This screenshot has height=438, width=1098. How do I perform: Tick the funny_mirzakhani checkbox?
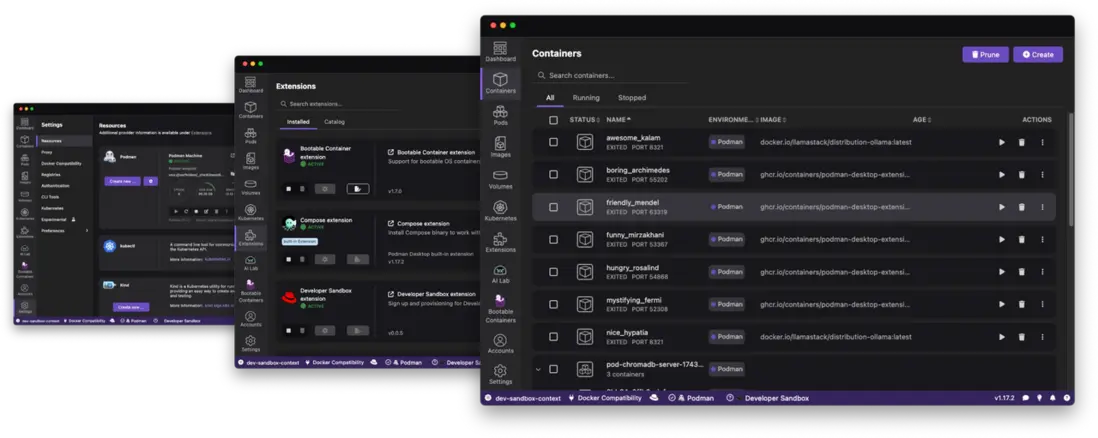point(553,240)
